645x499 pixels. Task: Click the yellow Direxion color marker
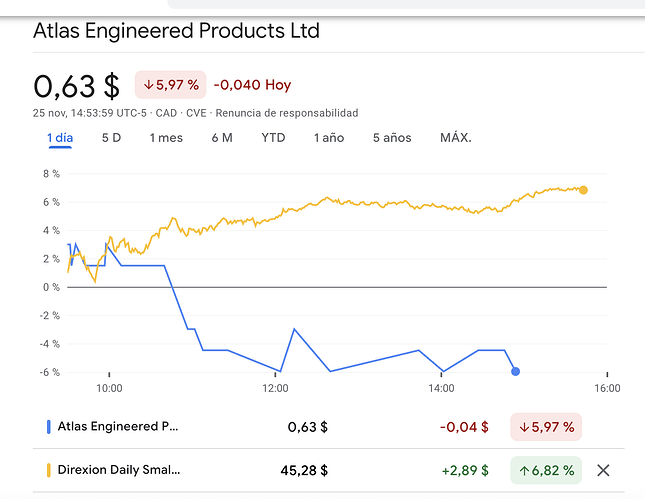click(49, 470)
